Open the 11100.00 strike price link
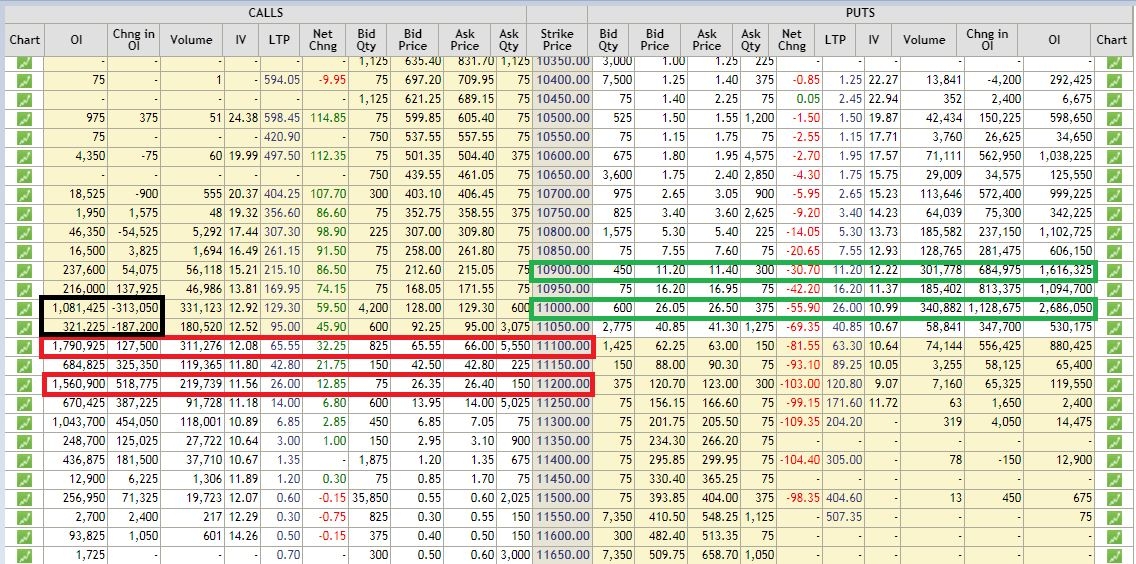1136x564 pixels. point(563,347)
